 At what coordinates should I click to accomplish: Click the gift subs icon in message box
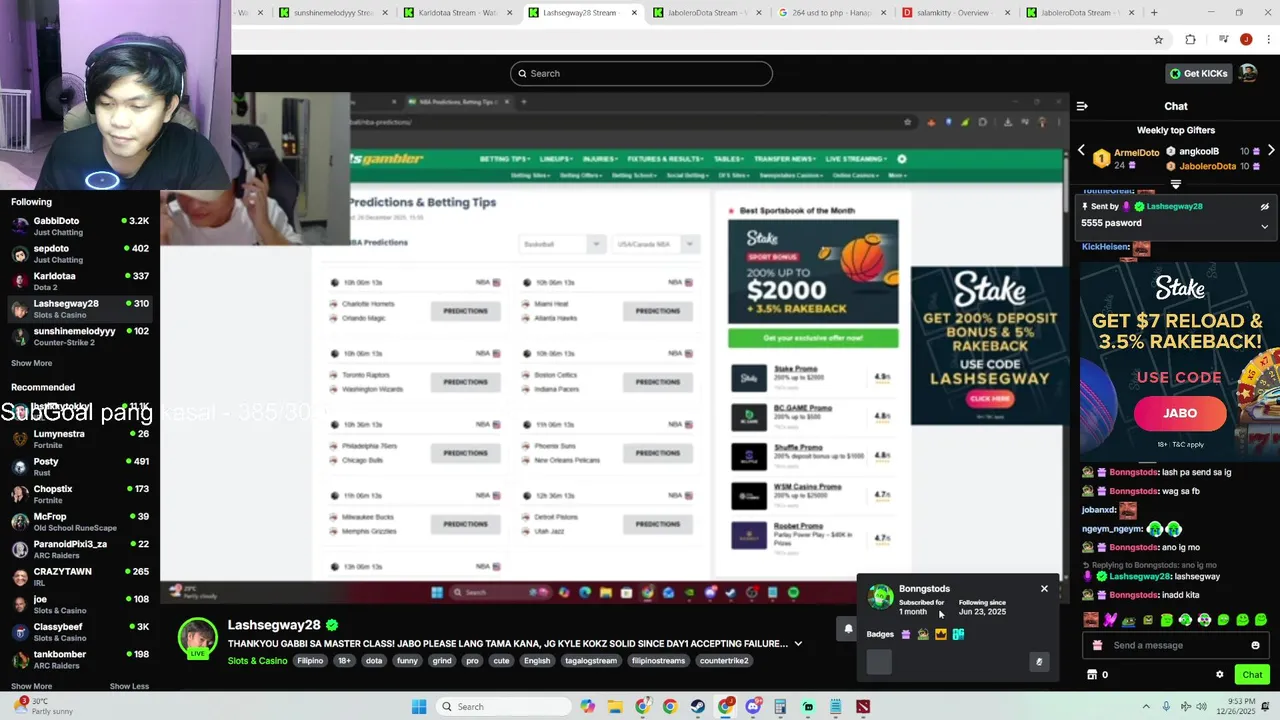point(1097,645)
